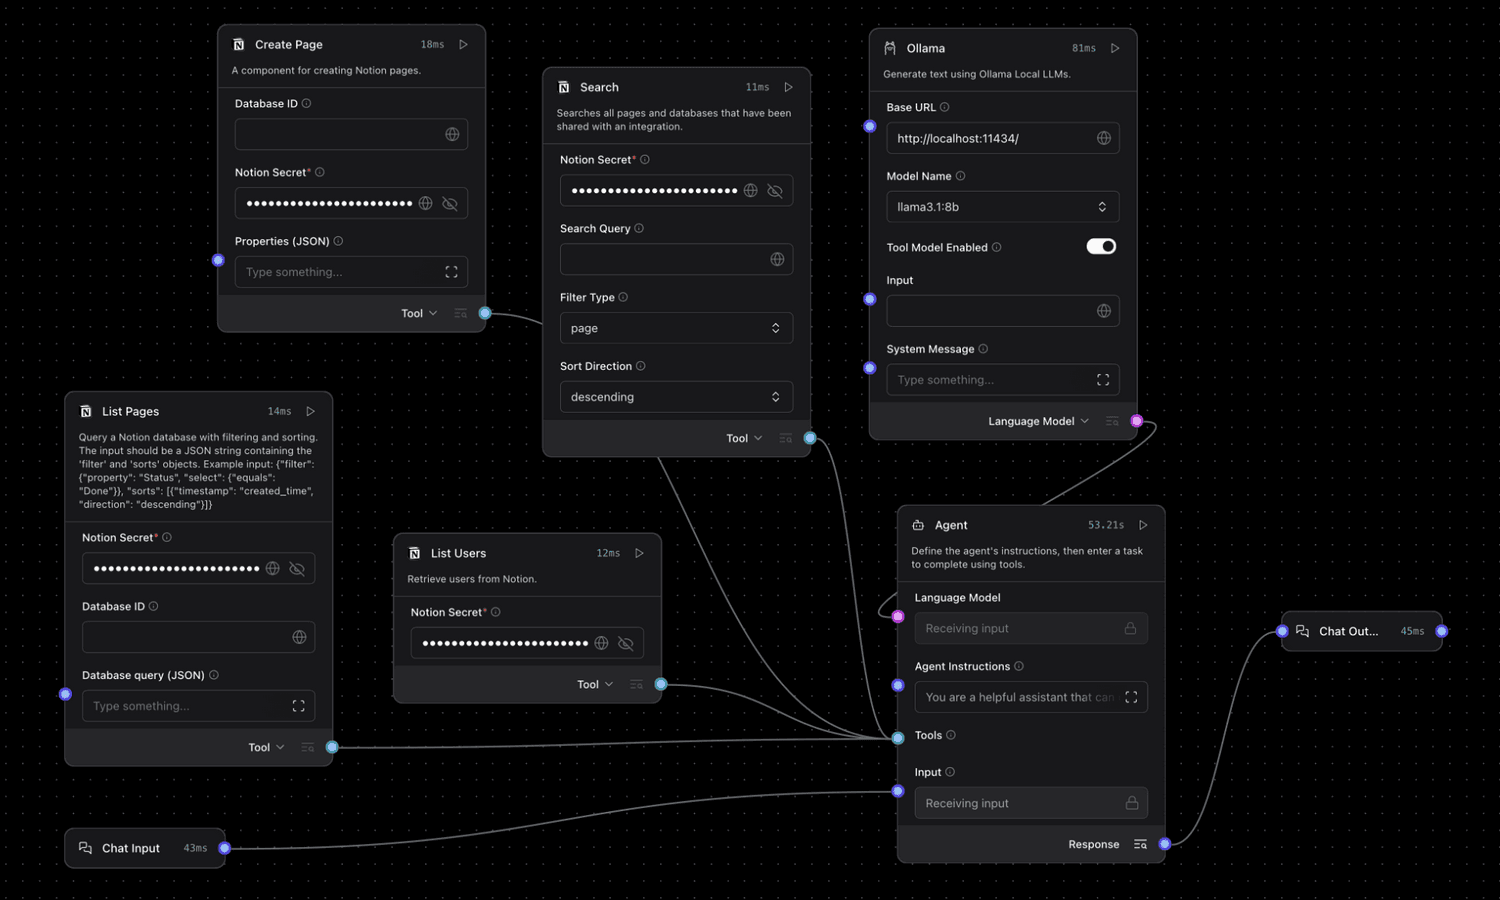Click the Create Page node title
Screen dimensions: 1500x900
click(289, 45)
